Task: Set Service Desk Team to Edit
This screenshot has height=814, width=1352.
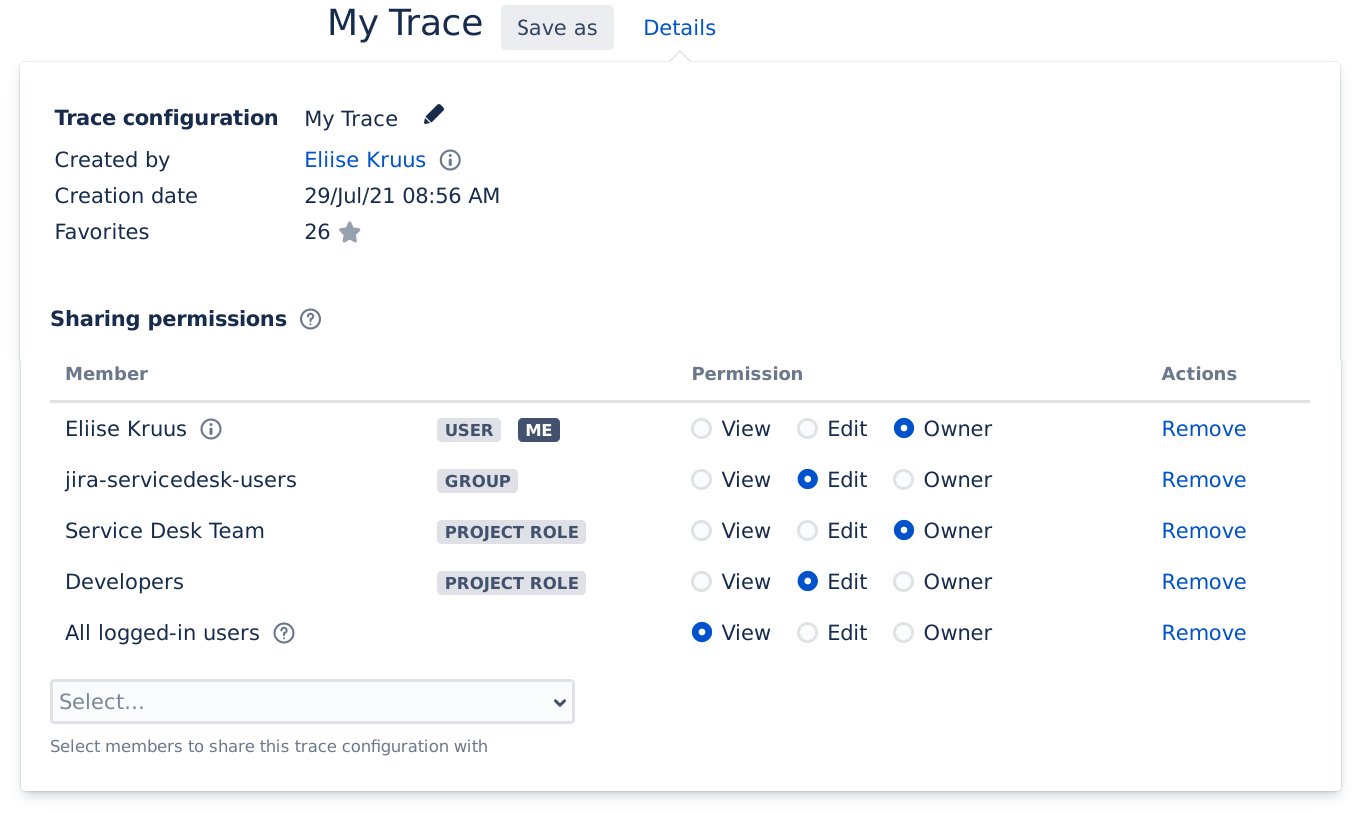Action: 808,531
